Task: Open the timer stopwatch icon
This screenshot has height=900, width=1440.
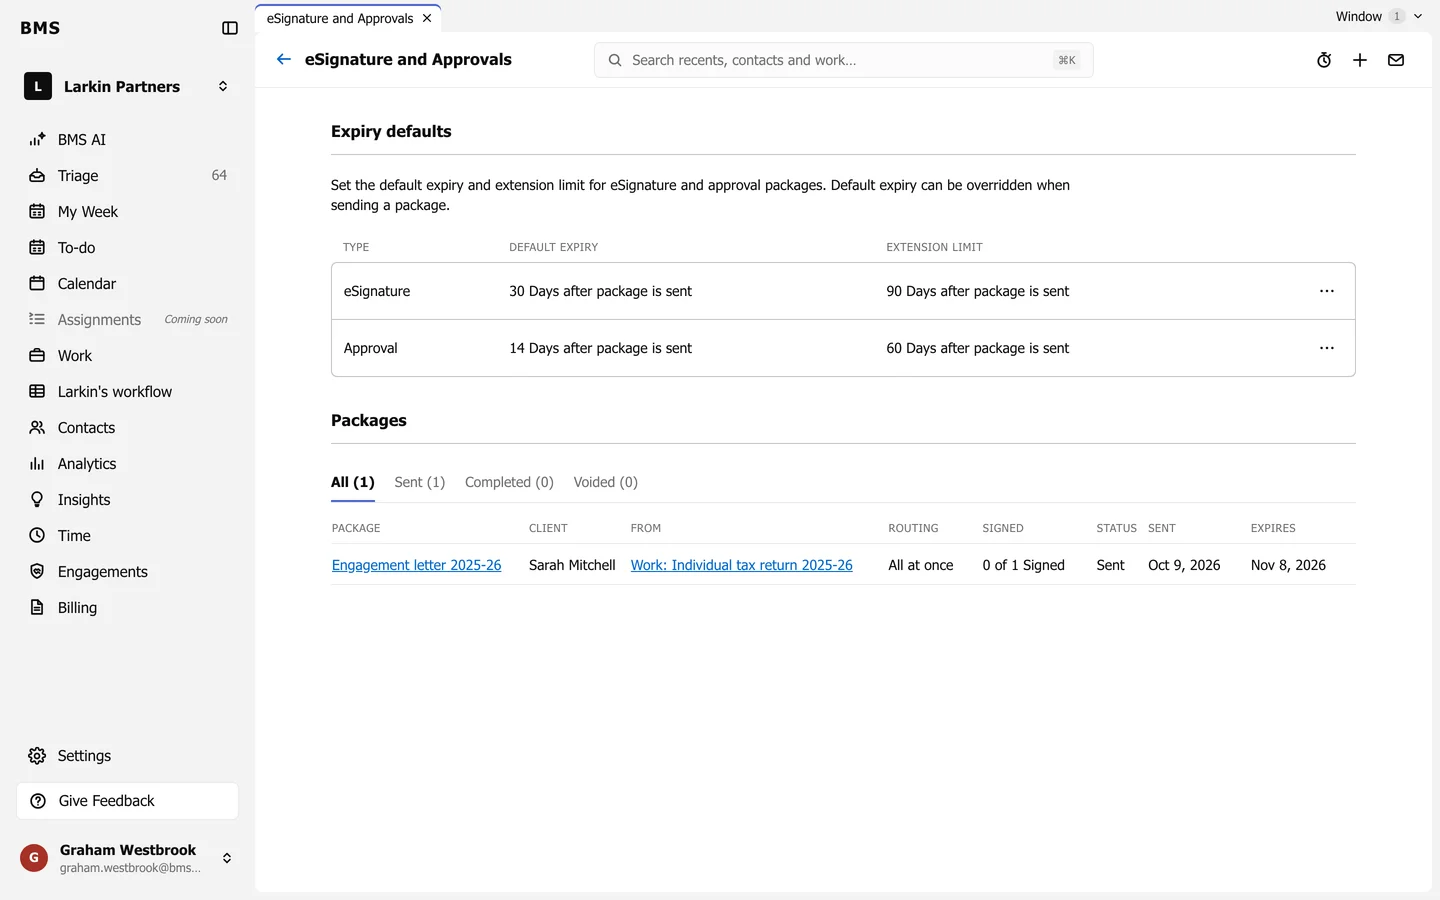Action: tap(1324, 60)
